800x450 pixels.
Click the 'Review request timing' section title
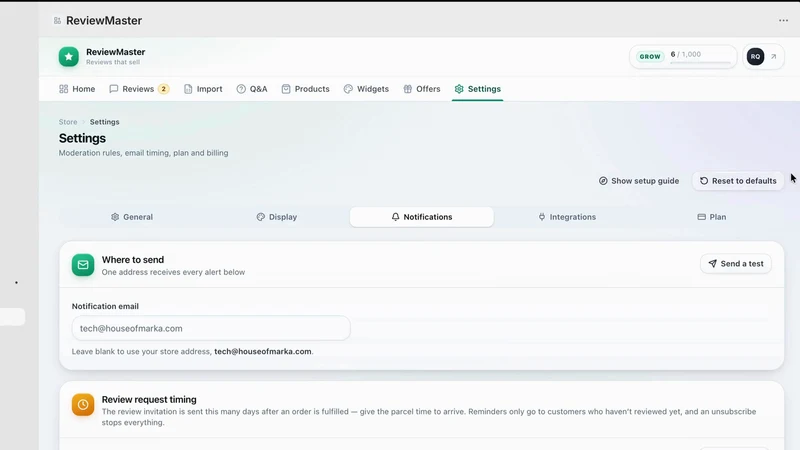tap(149, 399)
